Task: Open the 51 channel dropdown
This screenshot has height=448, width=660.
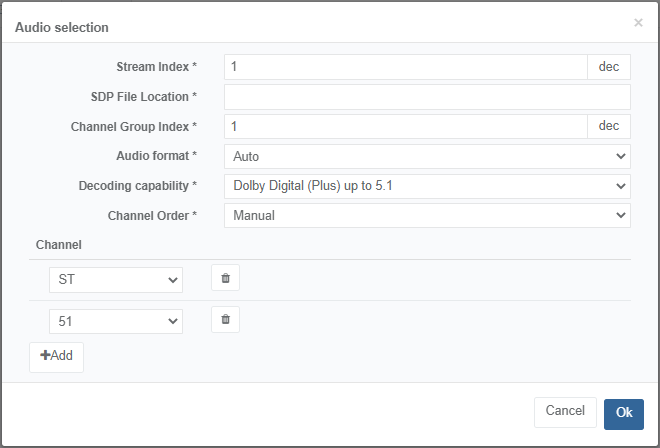Action: point(116,321)
